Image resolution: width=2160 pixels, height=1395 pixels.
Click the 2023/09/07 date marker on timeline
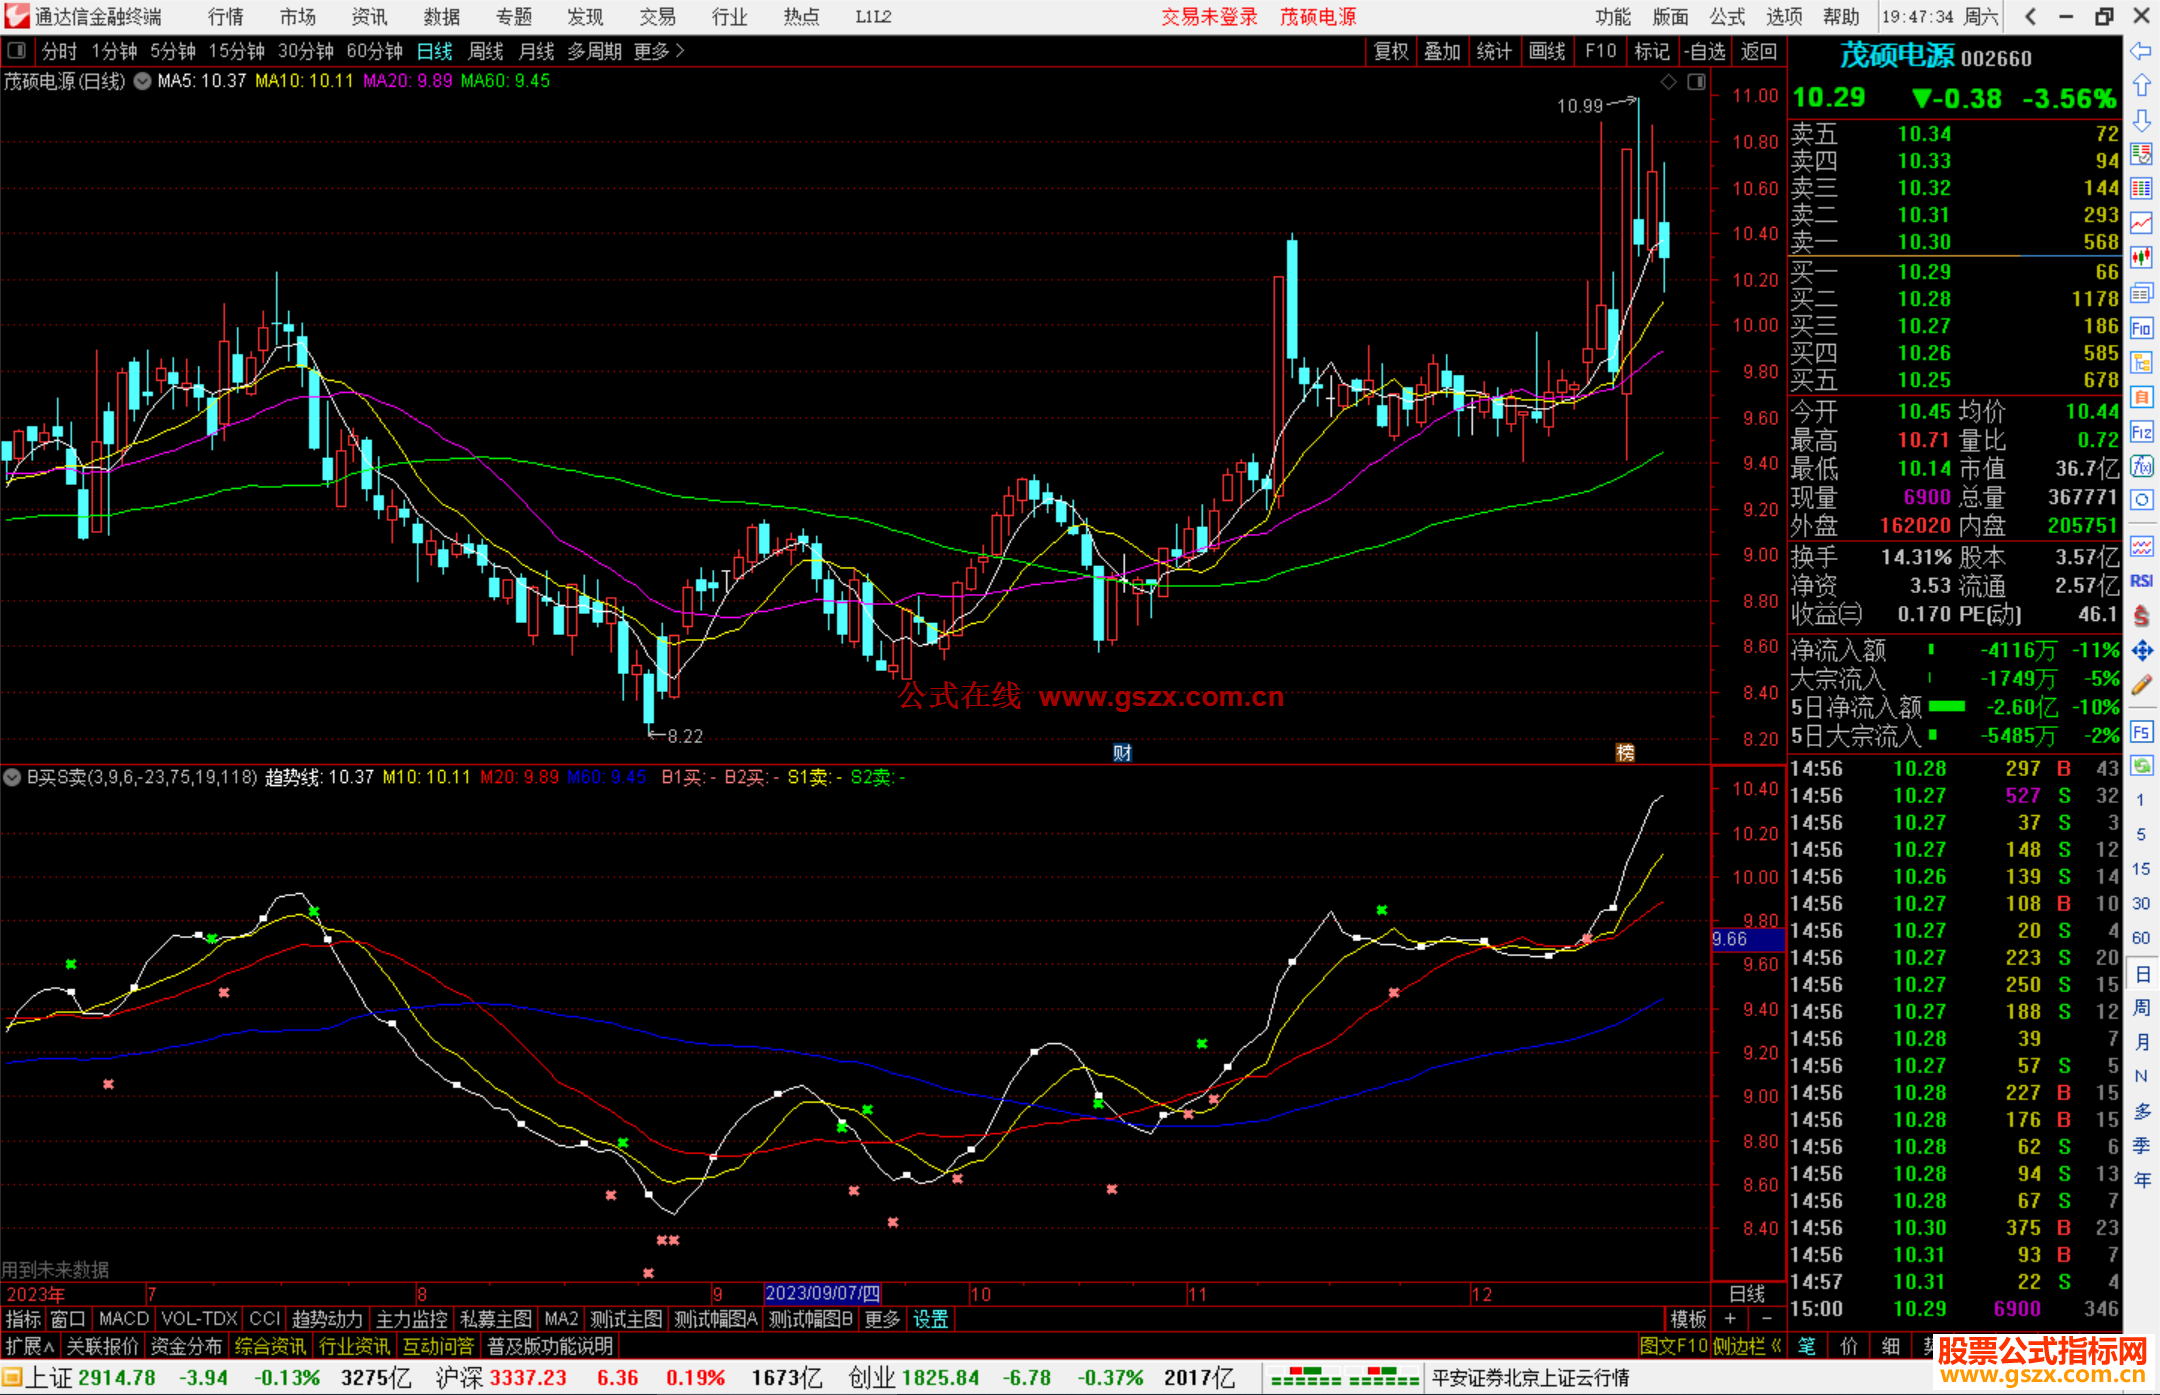coord(822,1294)
